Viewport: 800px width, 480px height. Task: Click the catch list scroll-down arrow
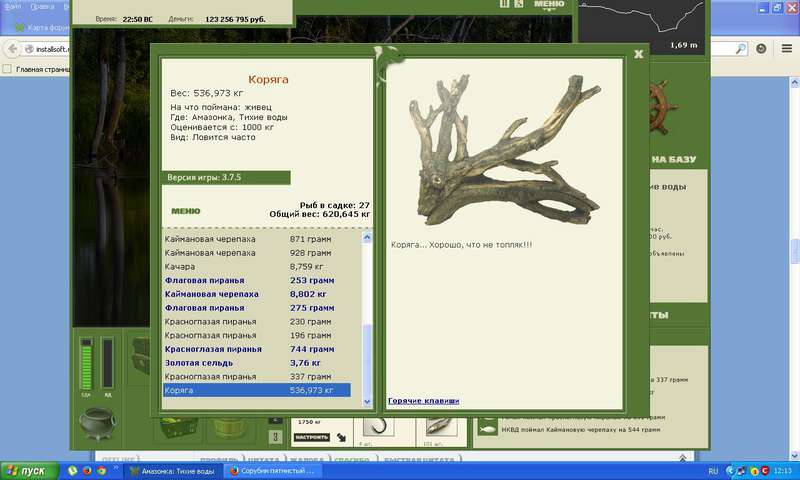pos(367,402)
